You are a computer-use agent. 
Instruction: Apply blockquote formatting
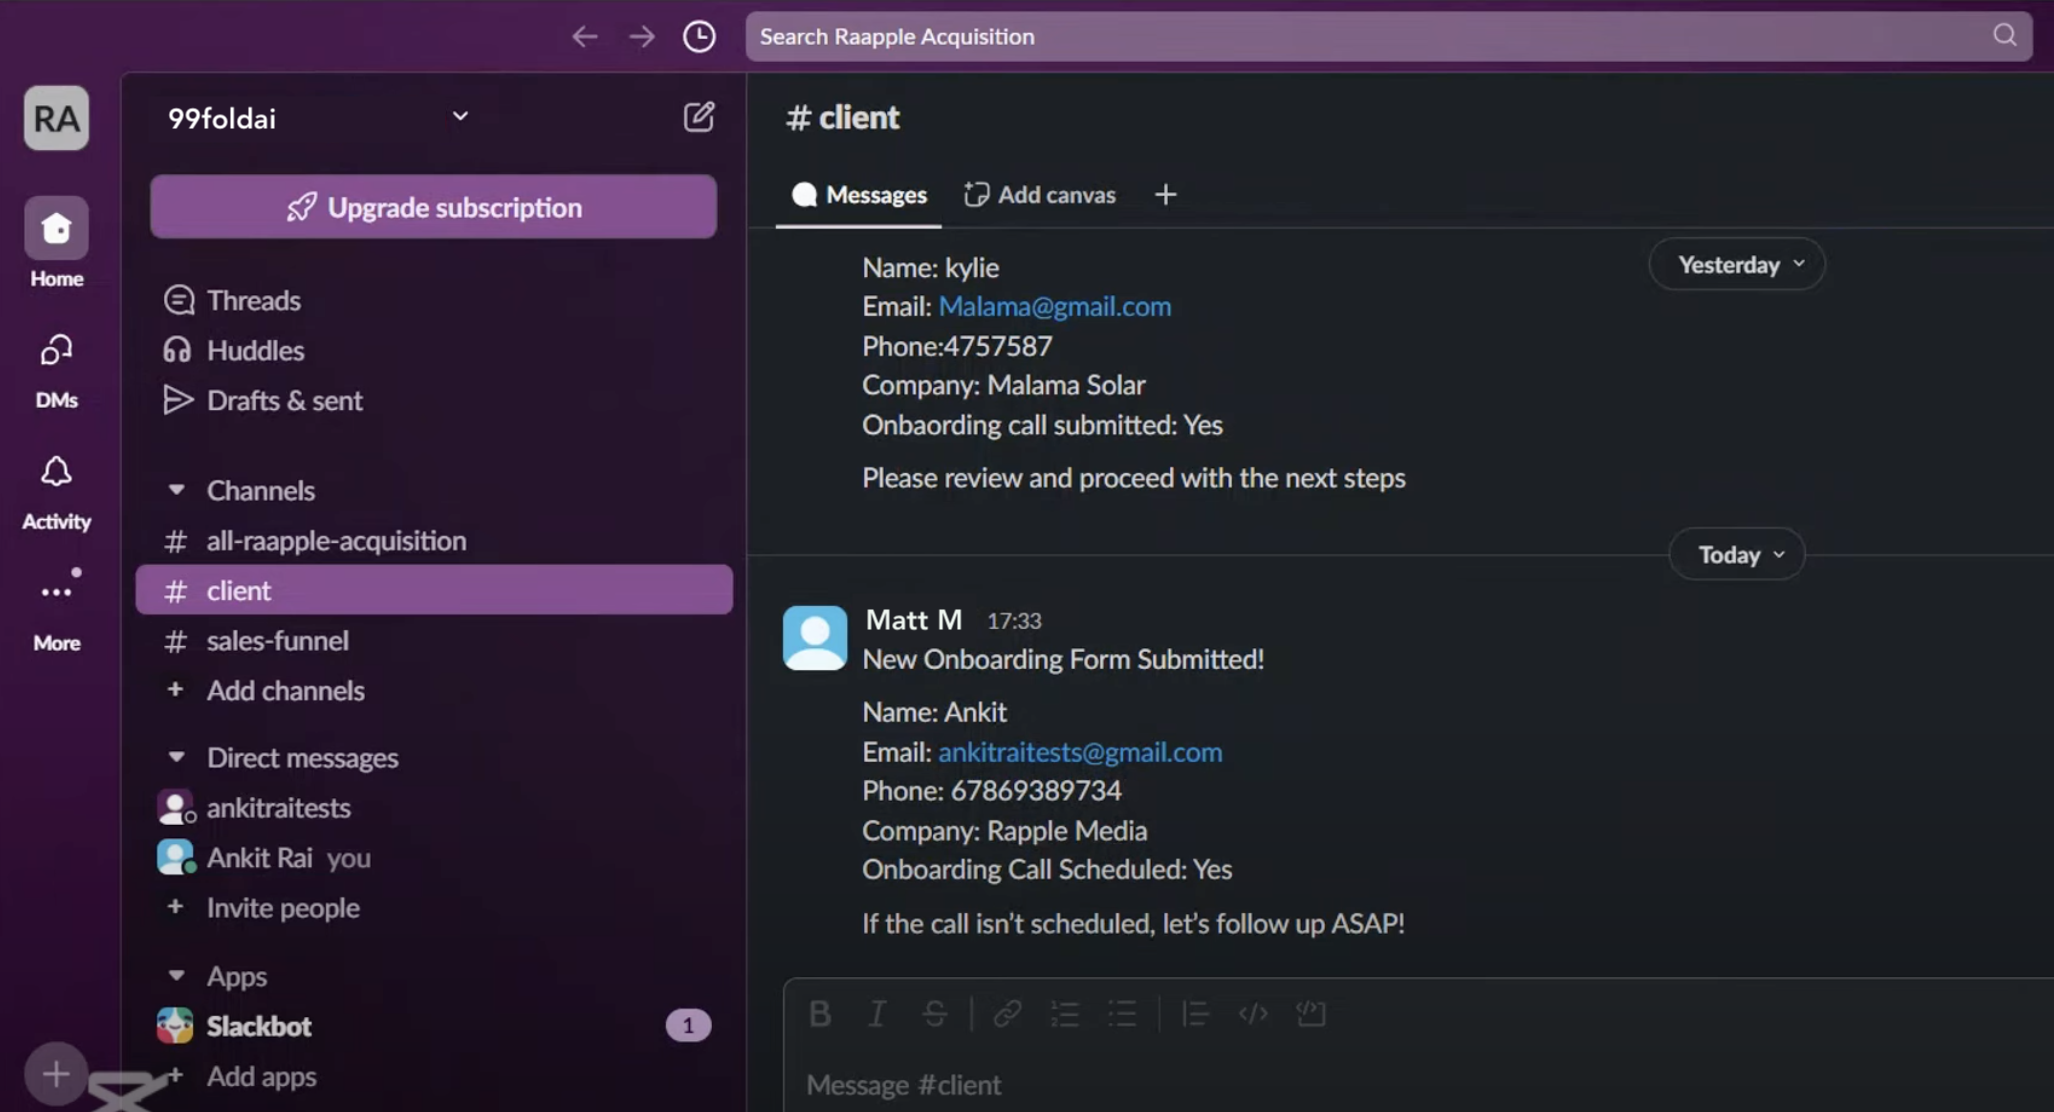[1195, 1014]
